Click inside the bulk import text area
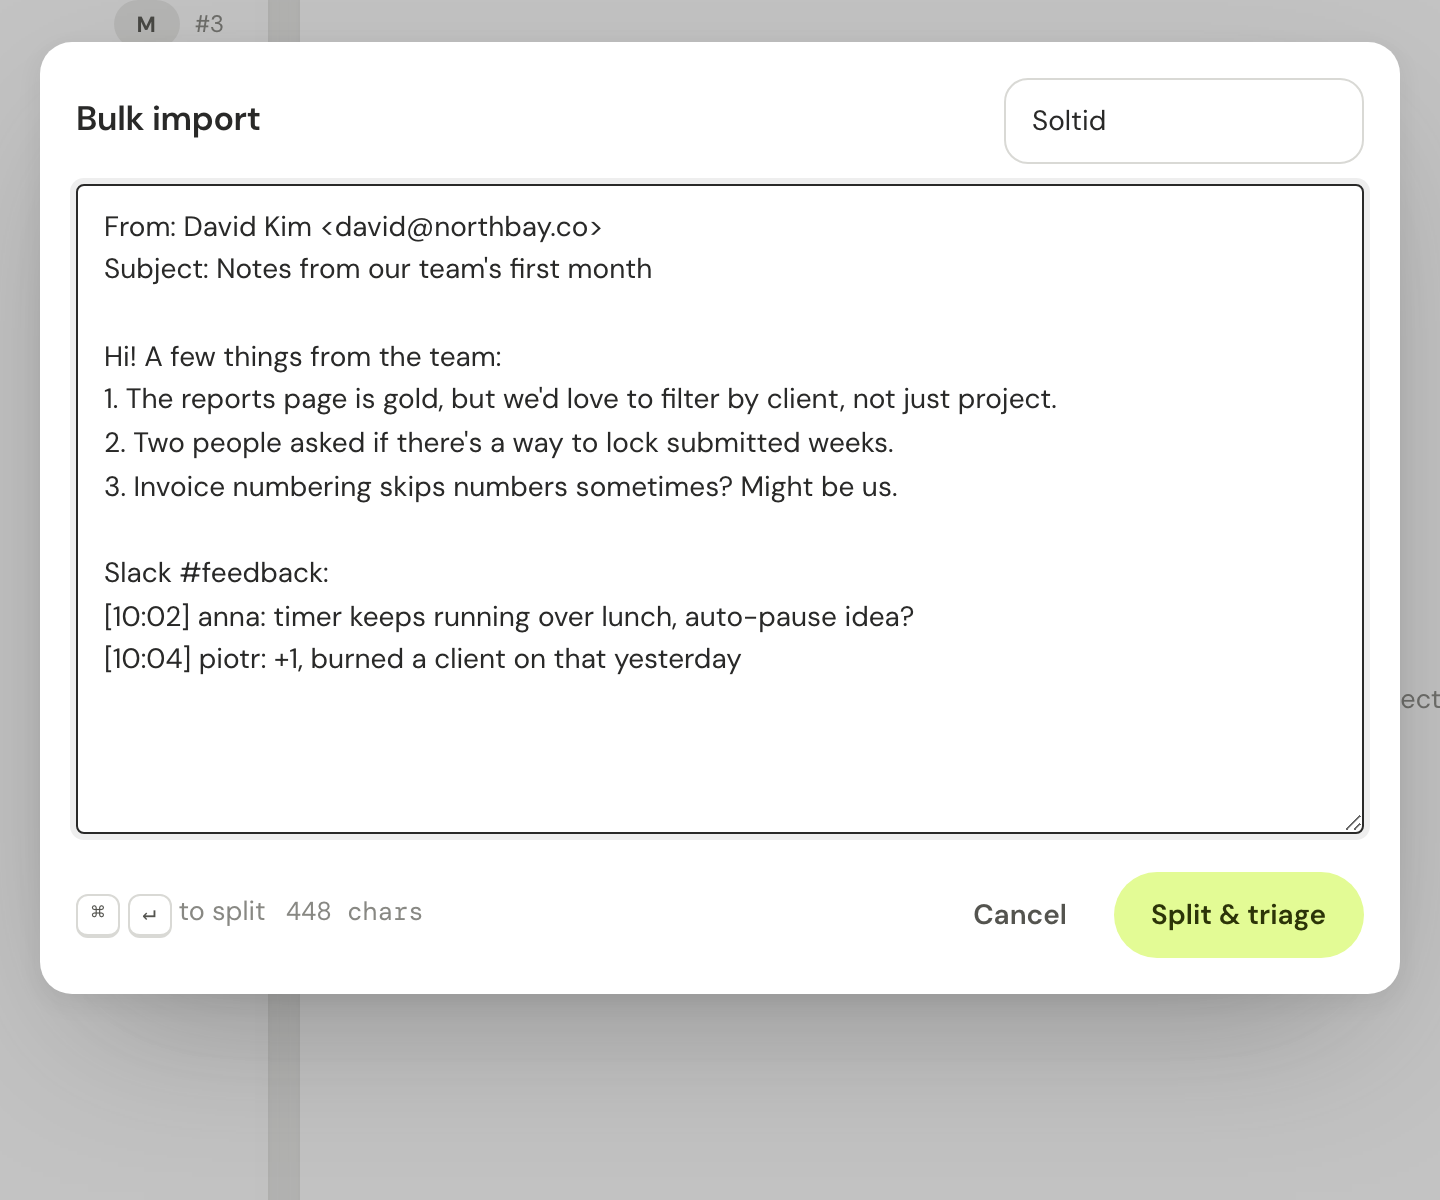Viewport: 1440px width, 1200px height. tap(720, 509)
